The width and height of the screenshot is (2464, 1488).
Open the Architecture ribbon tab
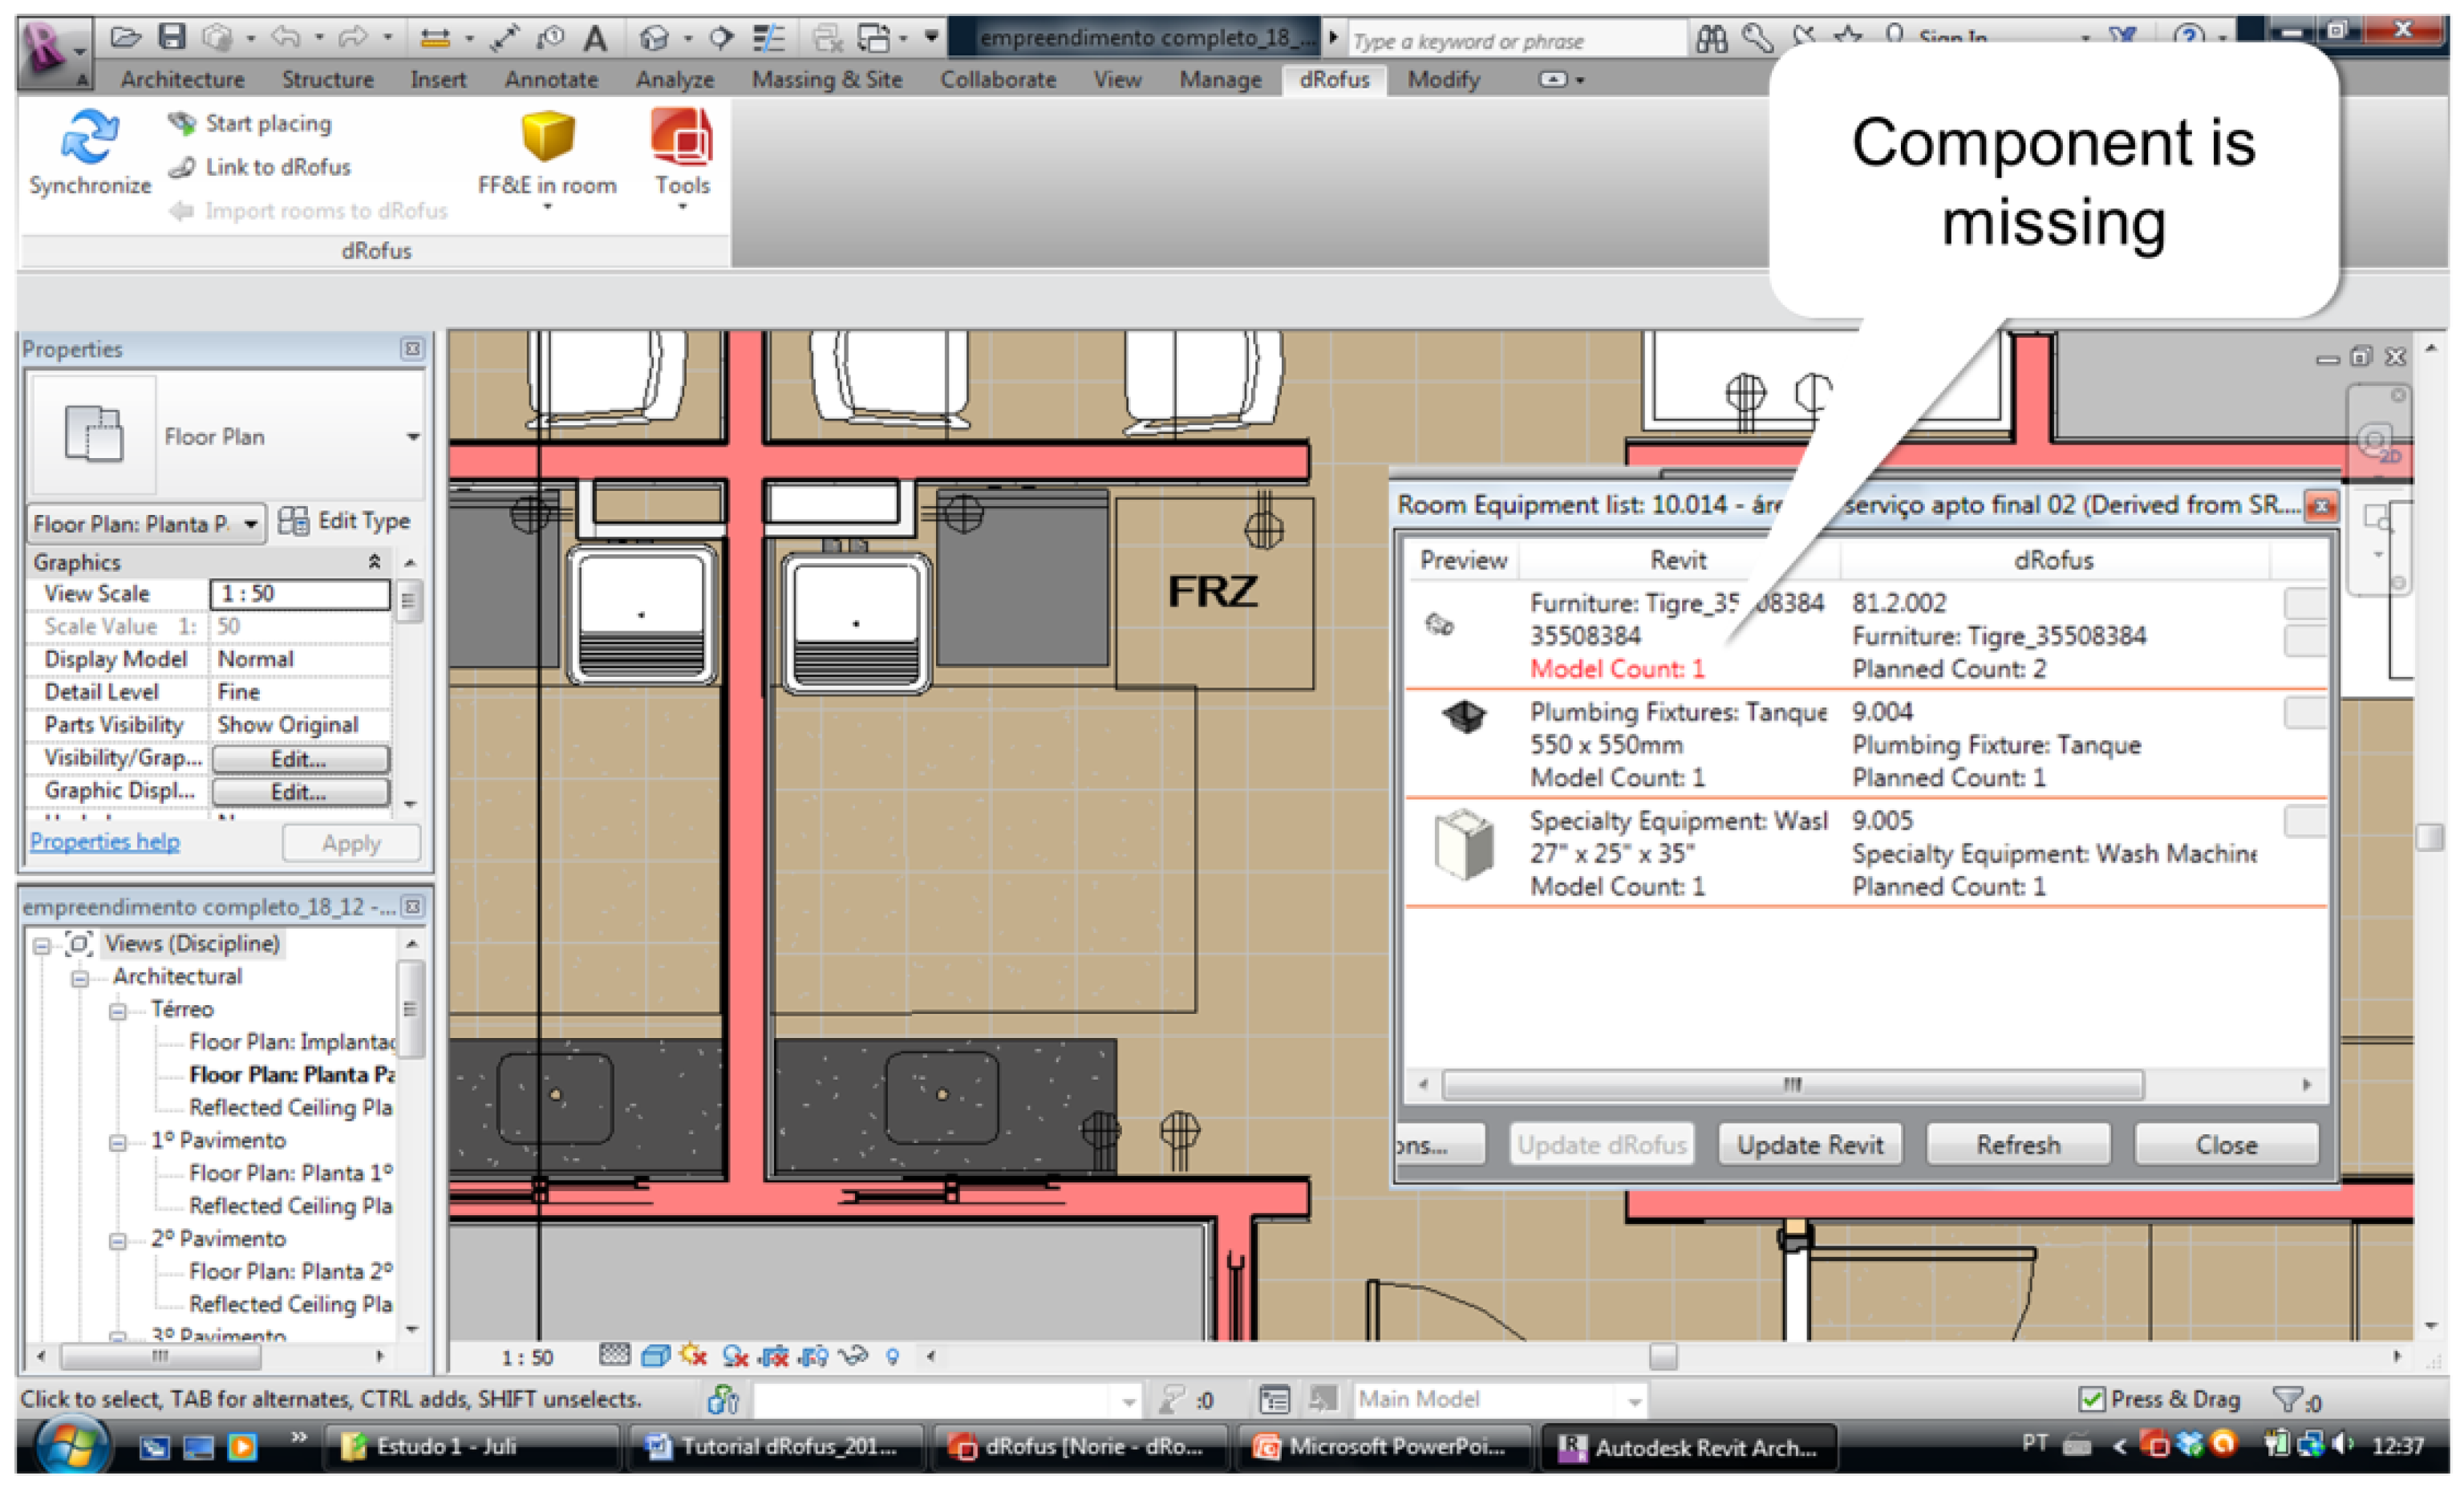pos(182,80)
